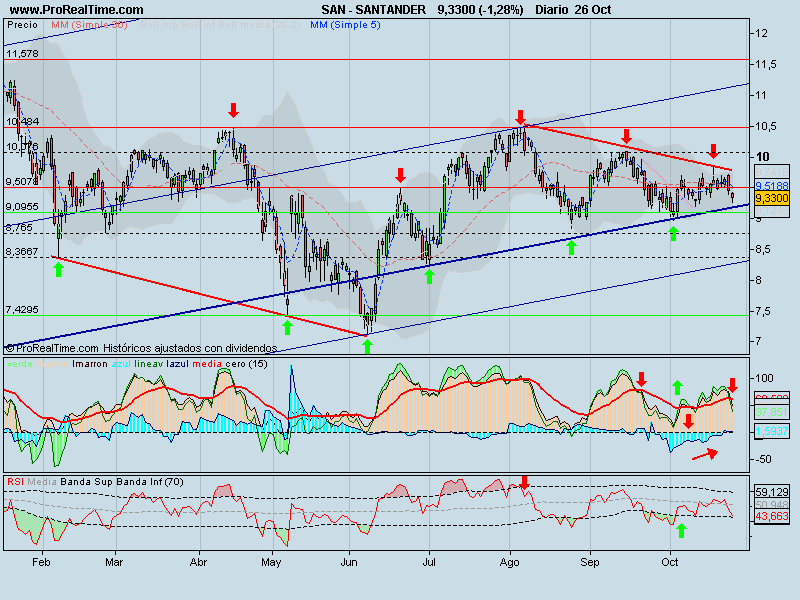The width and height of the screenshot is (800, 600).
Task: Click the Precio panel label
Action: click(22, 24)
